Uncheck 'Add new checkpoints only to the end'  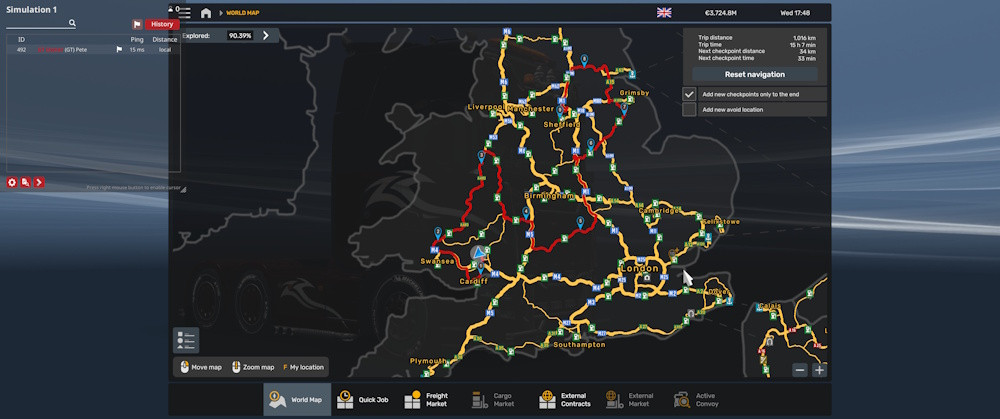[x=689, y=94]
